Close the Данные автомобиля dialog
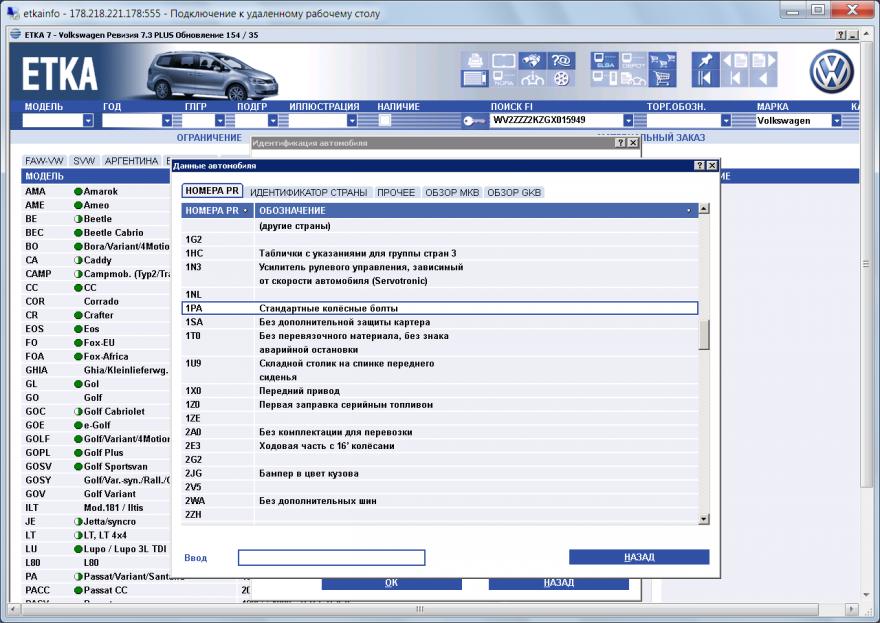The width and height of the screenshot is (880, 623). 712,166
